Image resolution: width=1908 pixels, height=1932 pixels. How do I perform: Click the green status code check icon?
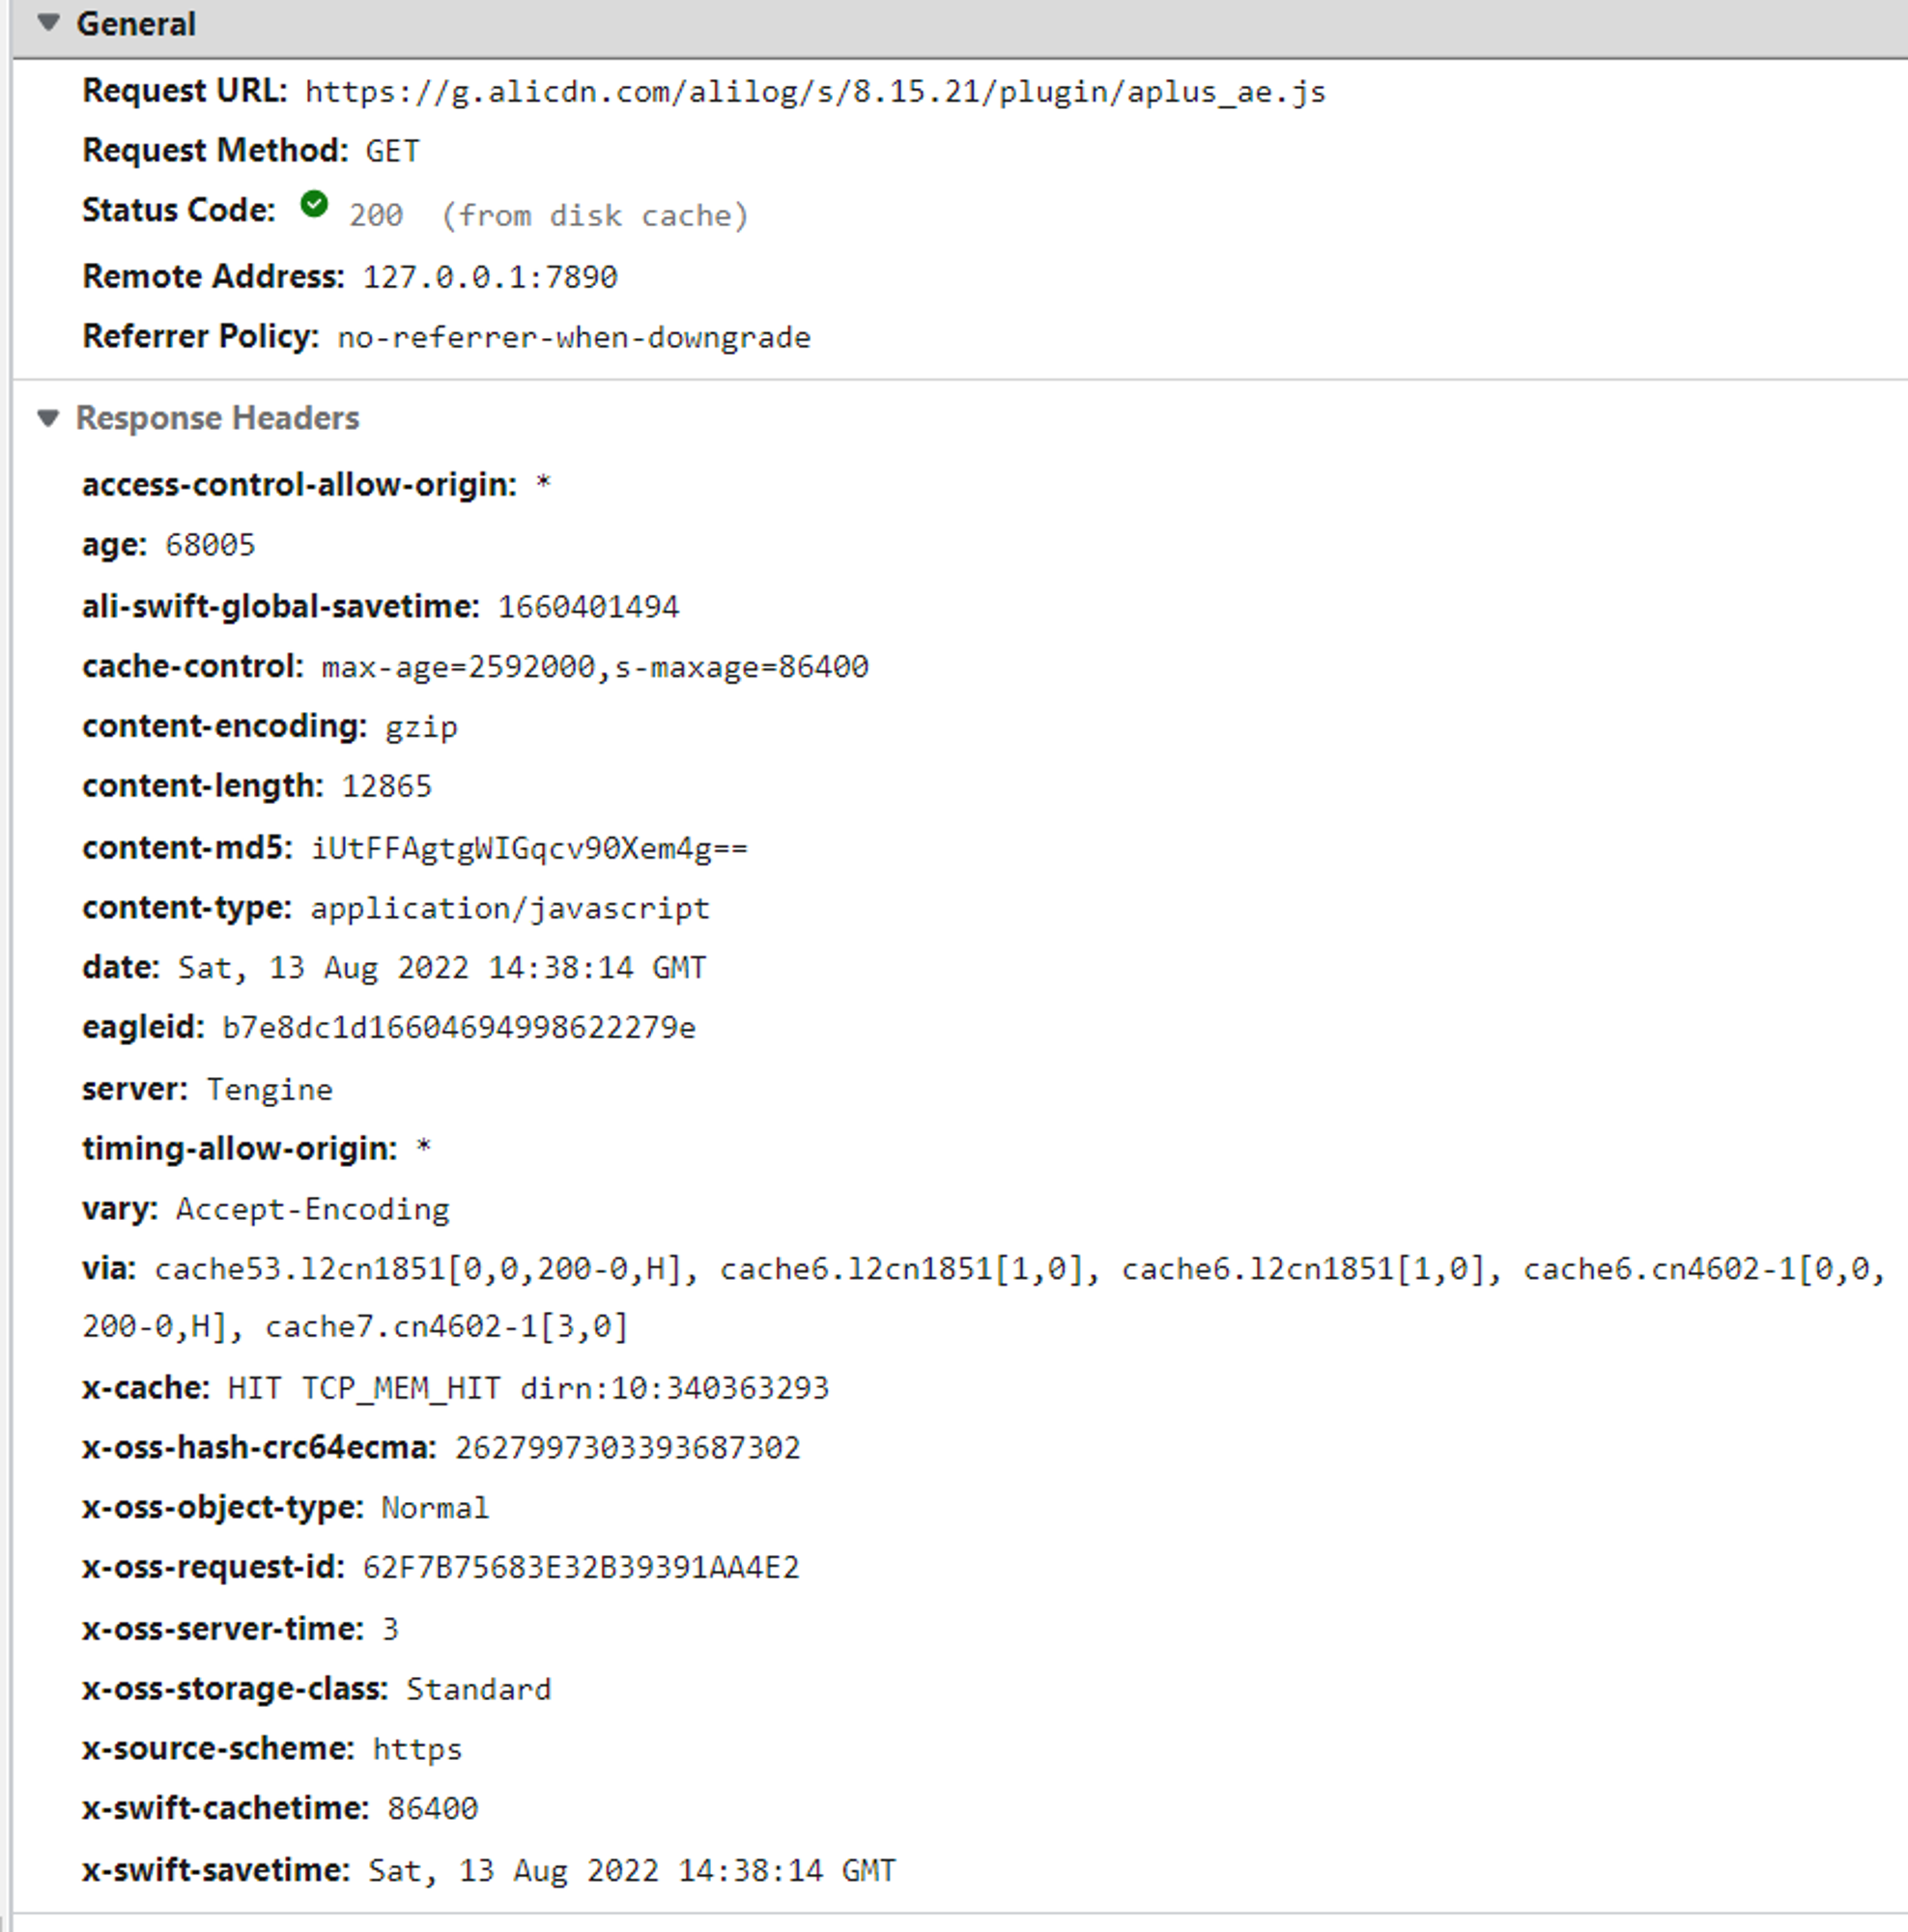314,205
